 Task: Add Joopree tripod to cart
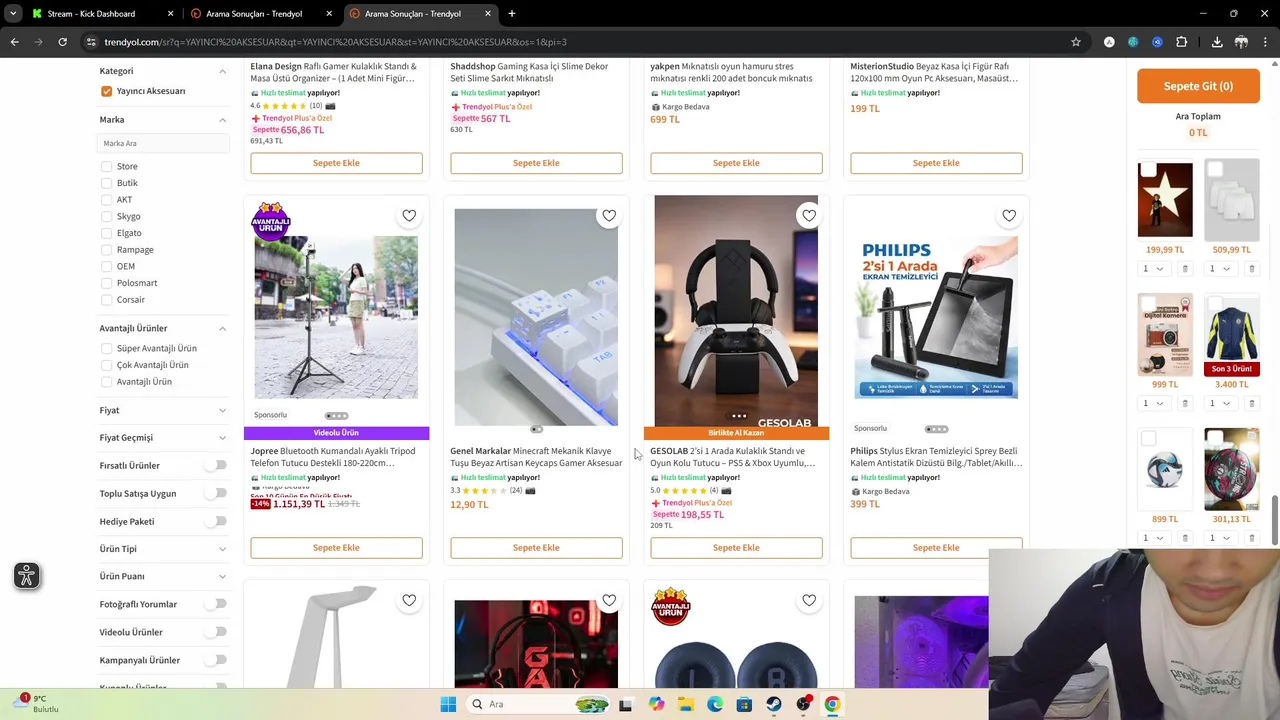coord(336,548)
